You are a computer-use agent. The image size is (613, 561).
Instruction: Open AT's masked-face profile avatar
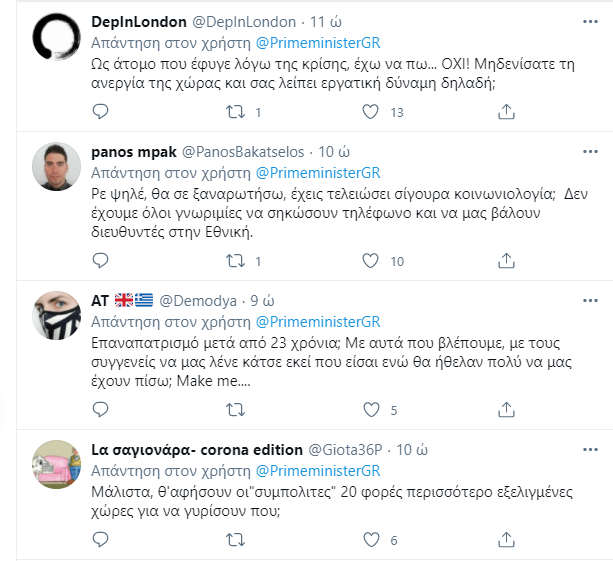click(57, 318)
